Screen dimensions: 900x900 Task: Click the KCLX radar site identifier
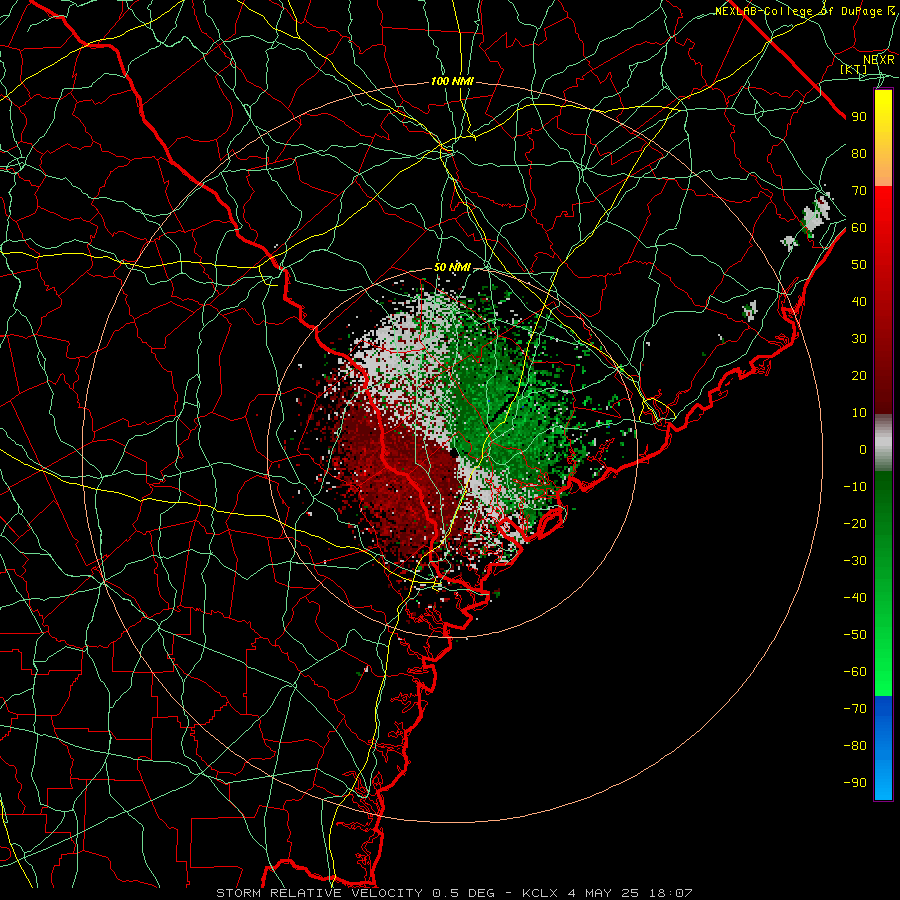click(x=540, y=893)
